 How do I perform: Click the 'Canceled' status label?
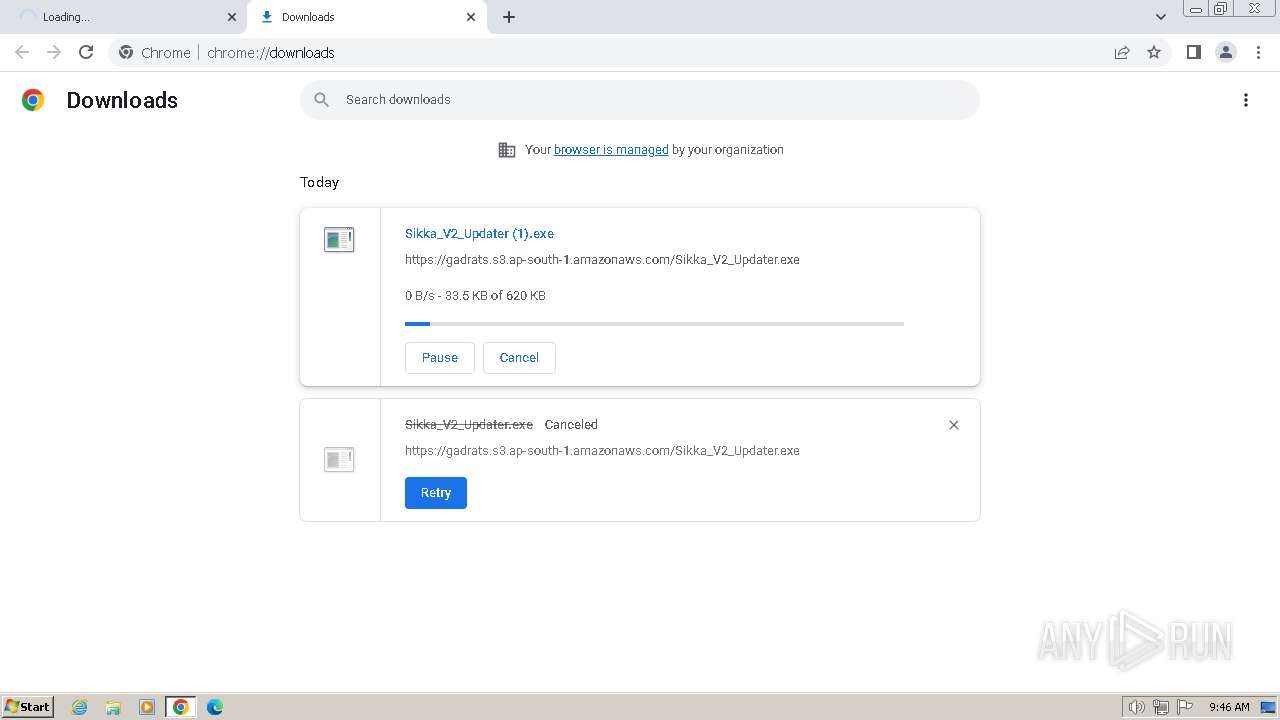pos(571,425)
